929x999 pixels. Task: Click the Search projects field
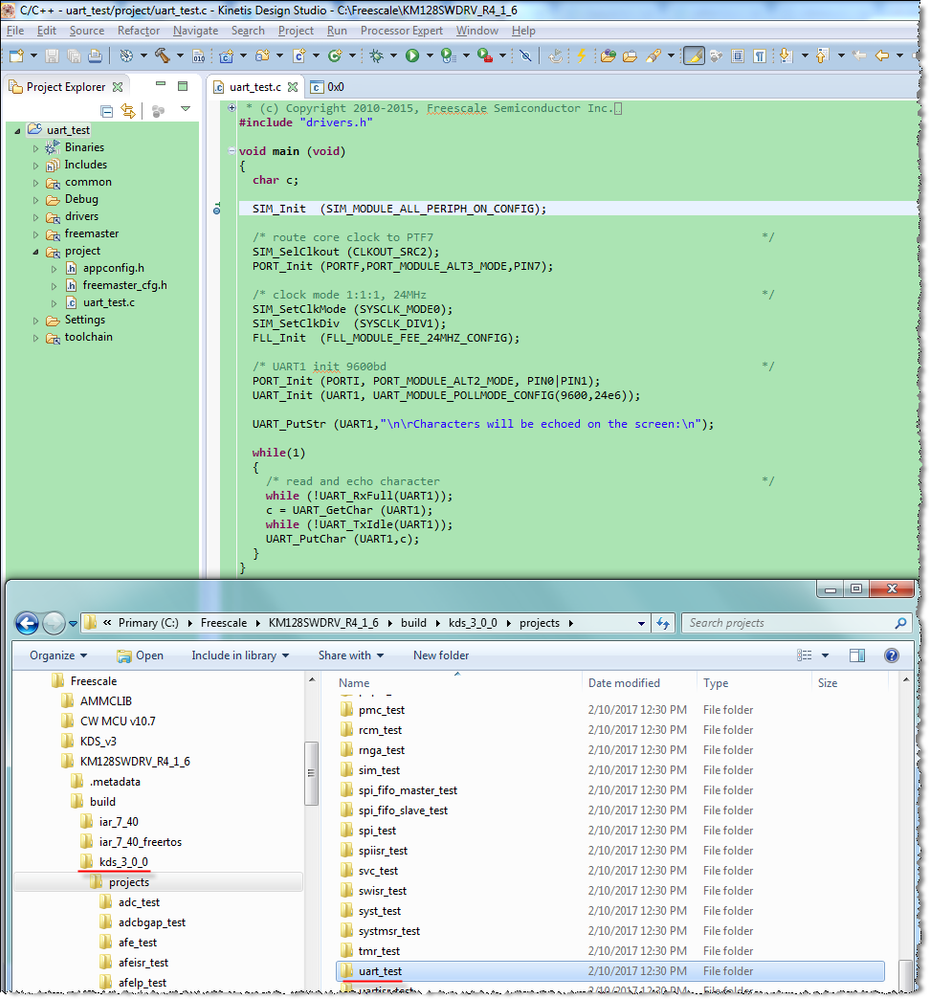click(x=796, y=622)
